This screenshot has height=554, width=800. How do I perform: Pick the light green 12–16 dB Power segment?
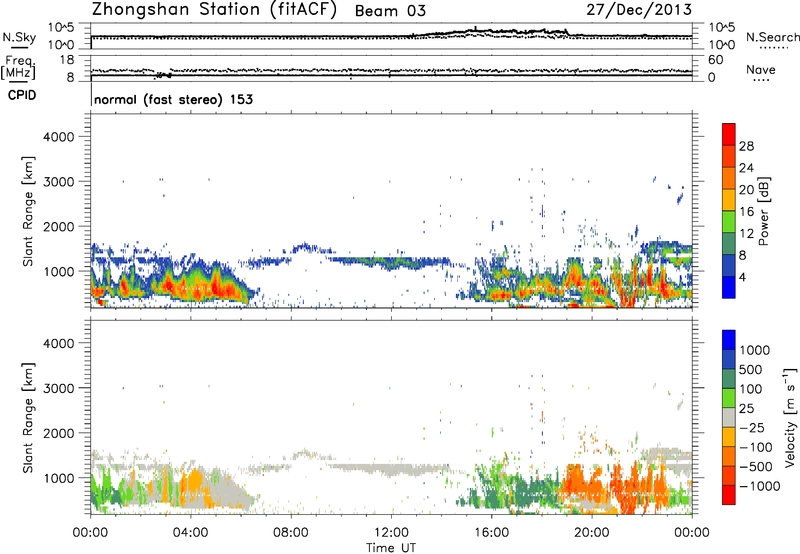729,221
